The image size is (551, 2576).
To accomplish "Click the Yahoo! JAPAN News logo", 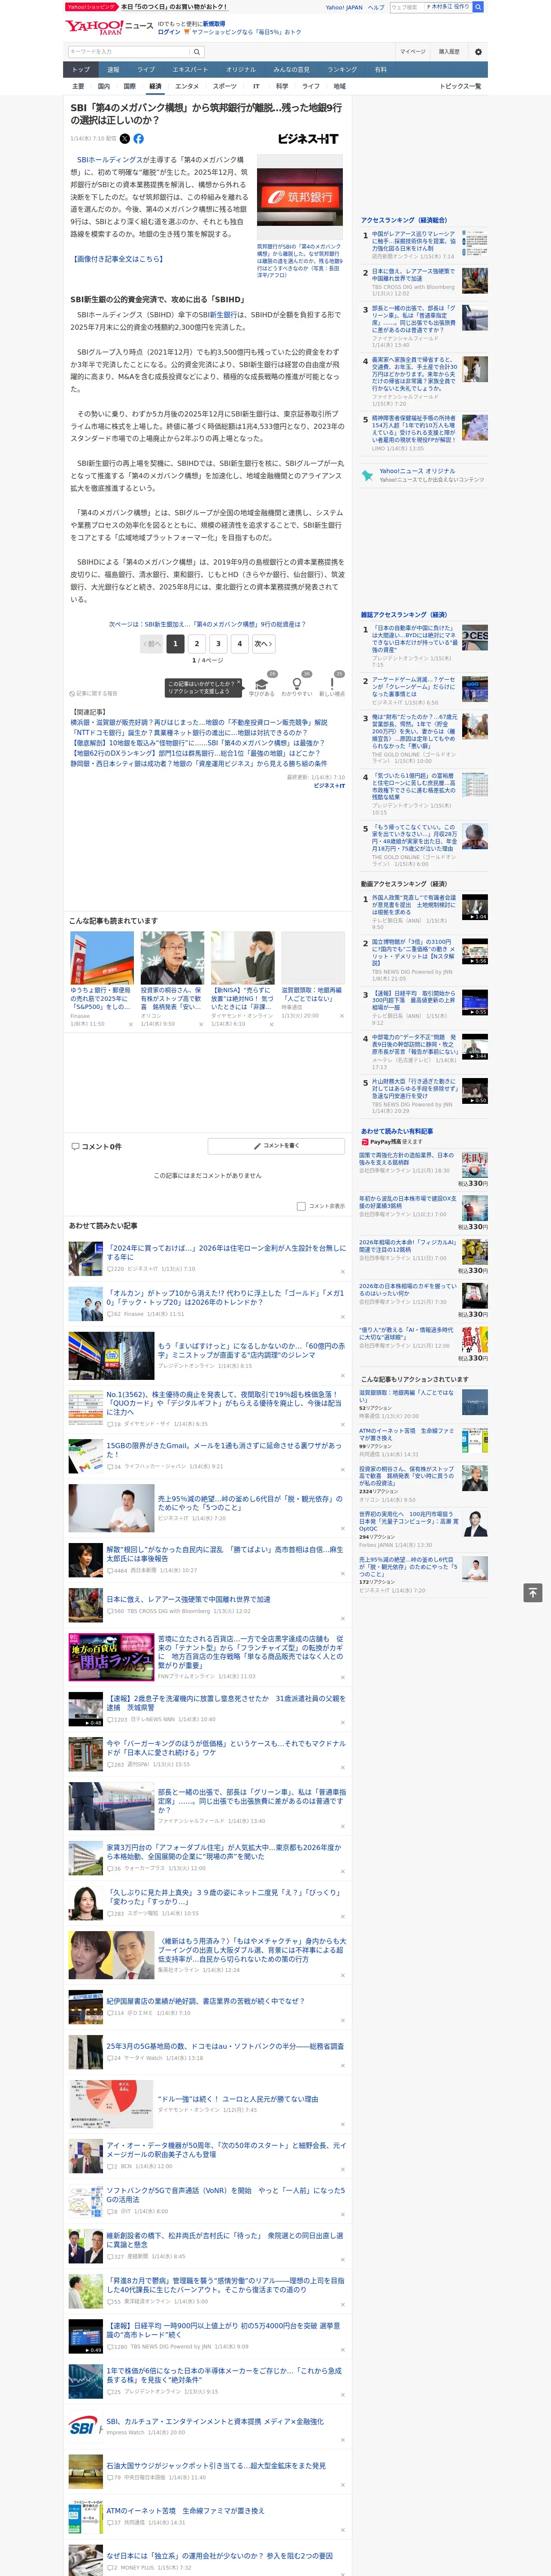I will pyautogui.click(x=109, y=27).
